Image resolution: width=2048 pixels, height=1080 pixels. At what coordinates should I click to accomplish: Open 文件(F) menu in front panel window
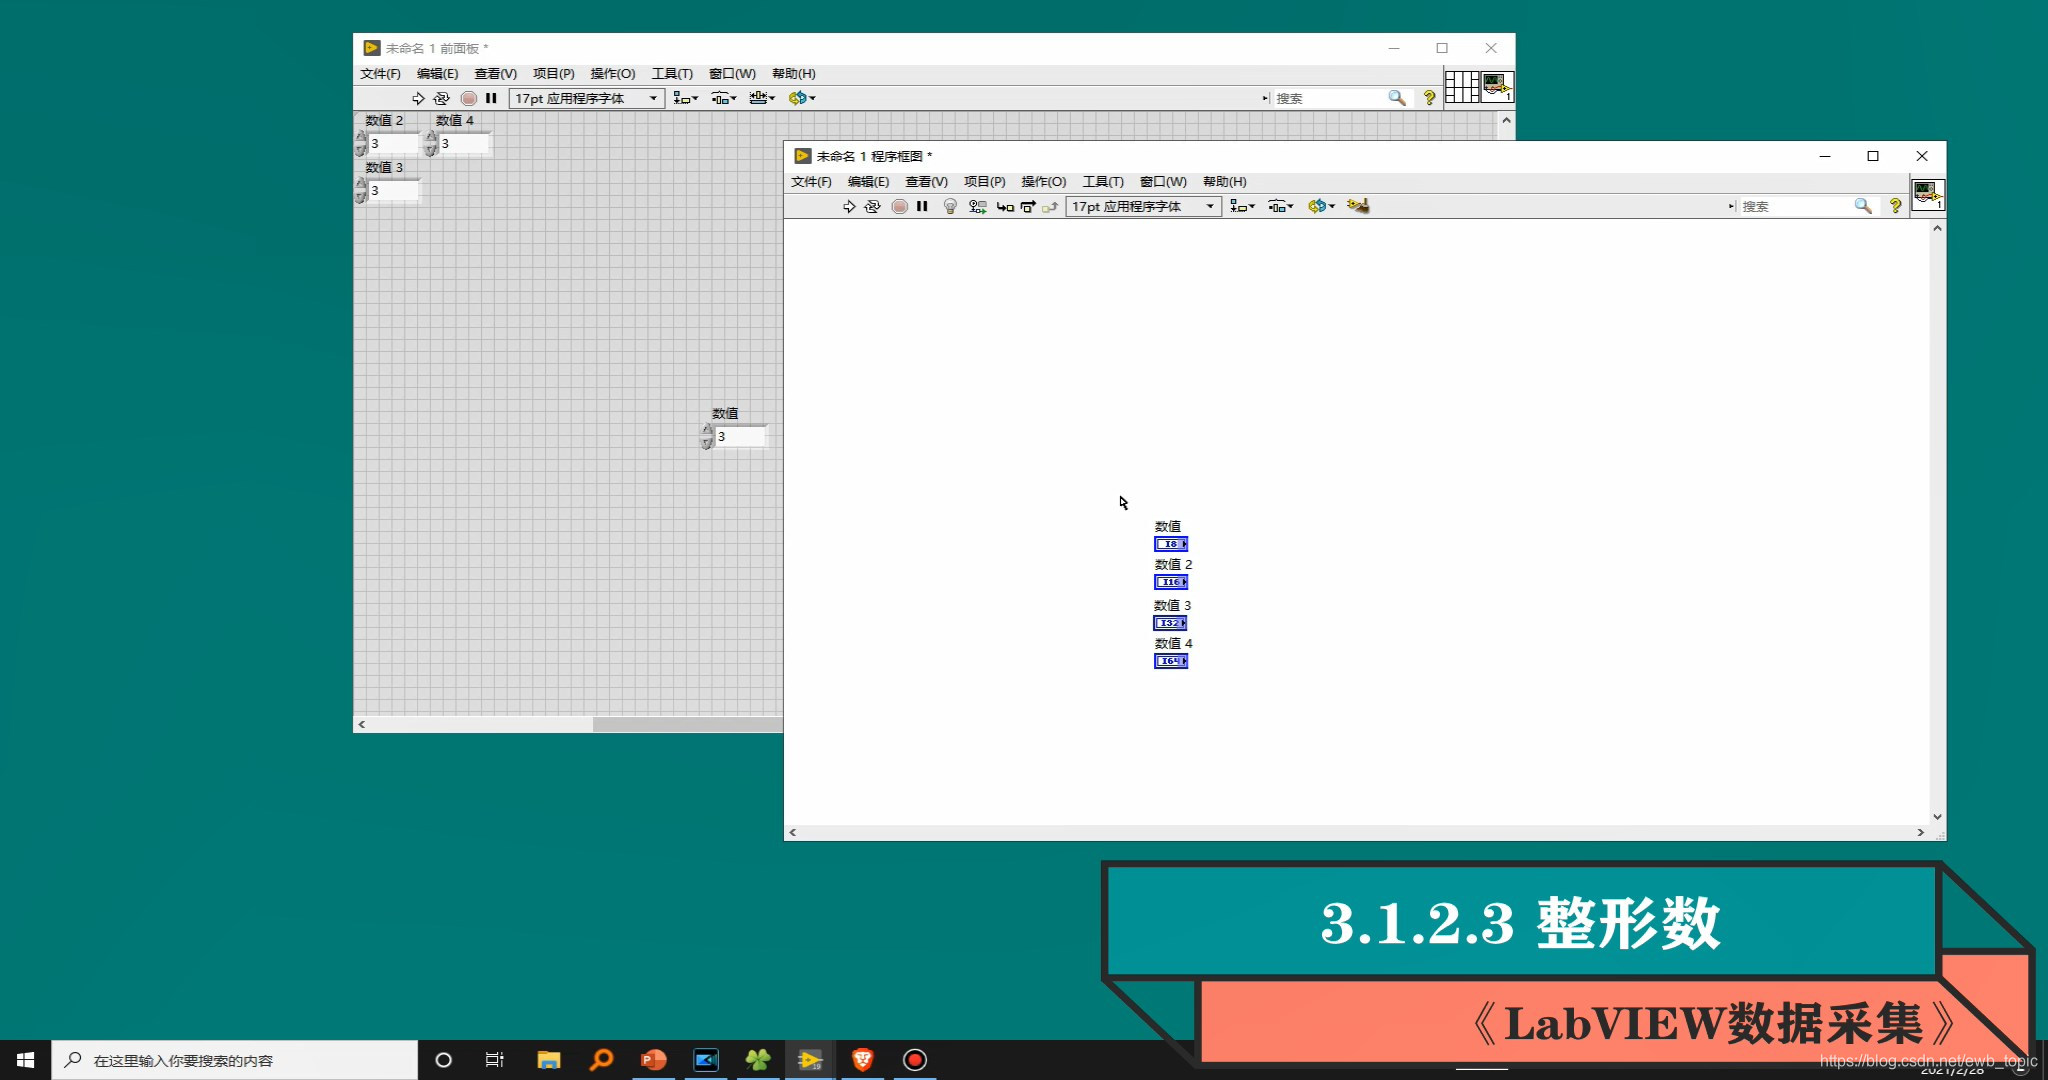click(380, 74)
